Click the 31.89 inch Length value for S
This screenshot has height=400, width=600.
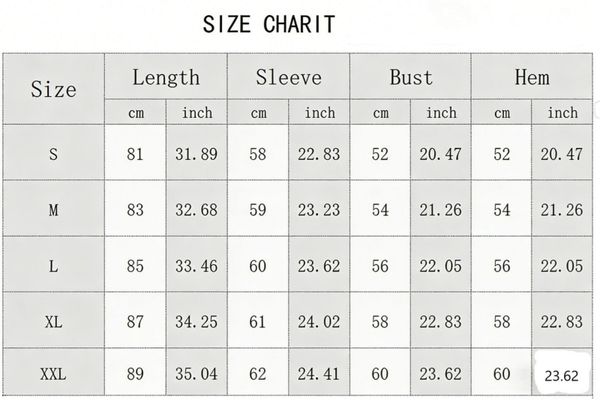coord(197,154)
